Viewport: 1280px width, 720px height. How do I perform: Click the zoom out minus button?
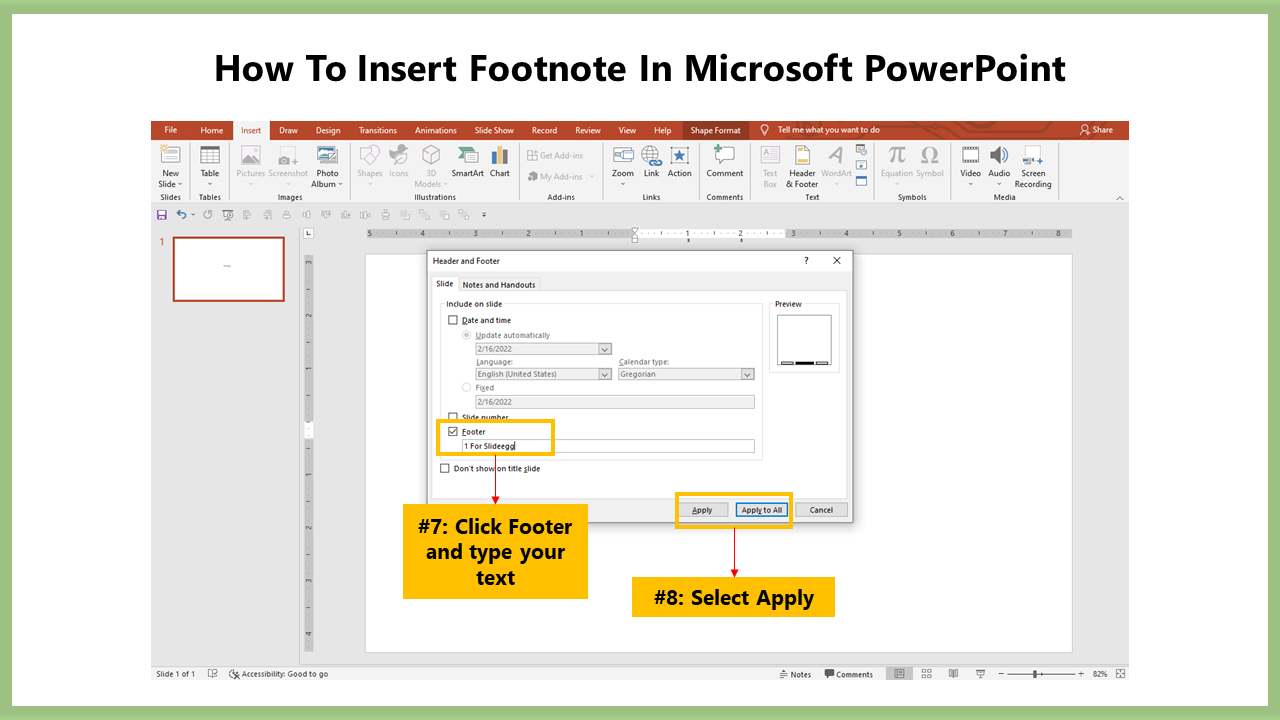tap(1001, 674)
